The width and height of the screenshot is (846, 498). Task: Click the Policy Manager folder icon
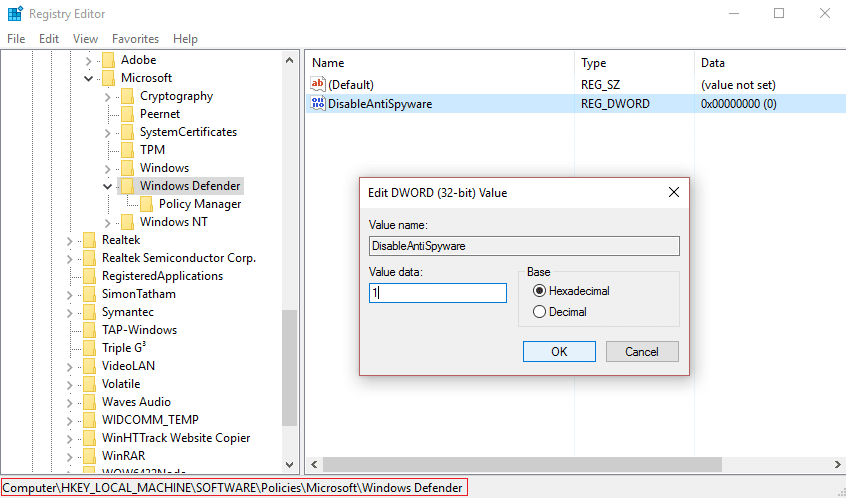coord(146,204)
